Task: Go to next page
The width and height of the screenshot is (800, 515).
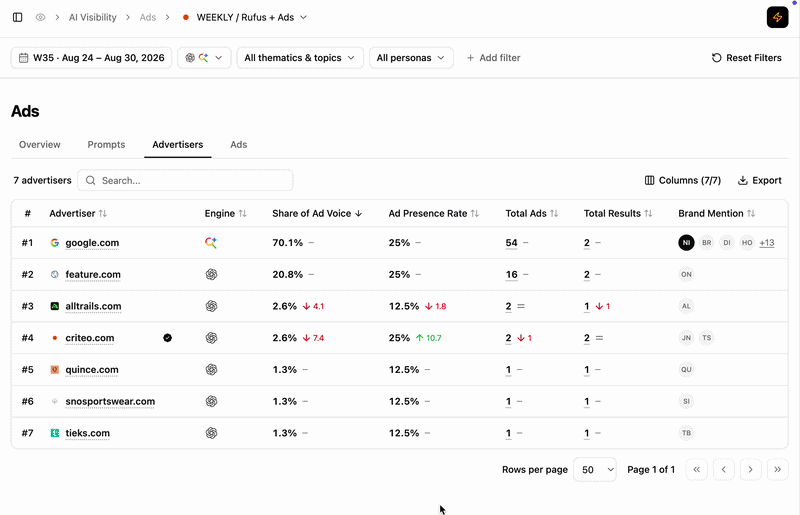Action: [x=751, y=470]
